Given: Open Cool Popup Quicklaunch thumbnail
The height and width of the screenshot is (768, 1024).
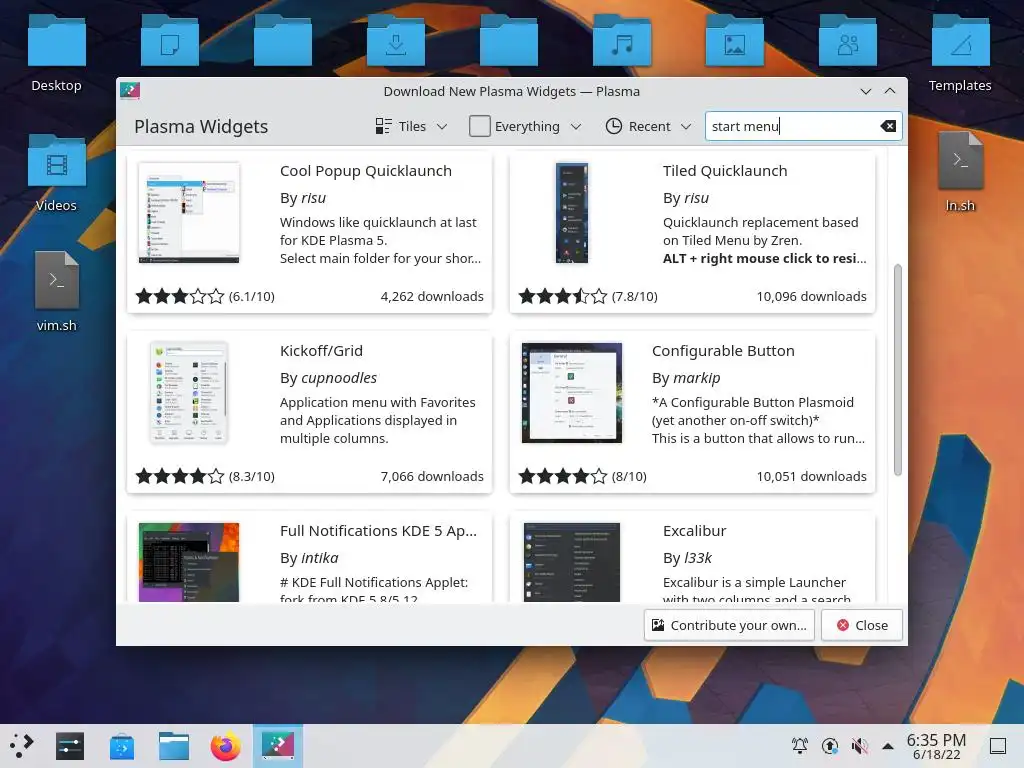Looking at the screenshot, I should pos(189,213).
